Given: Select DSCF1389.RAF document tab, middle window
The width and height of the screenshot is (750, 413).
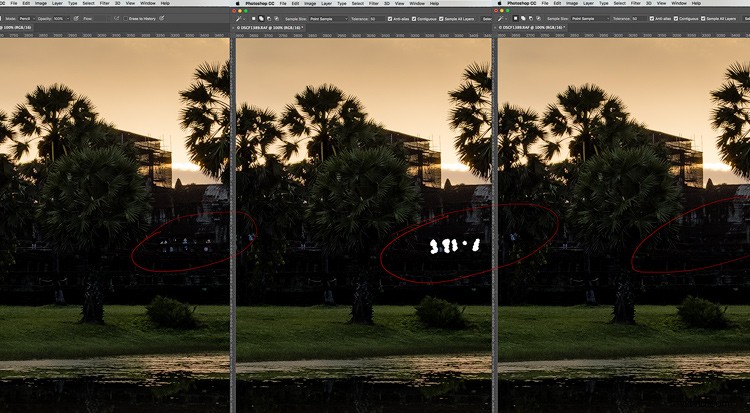Looking at the screenshot, I should (x=270, y=27).
